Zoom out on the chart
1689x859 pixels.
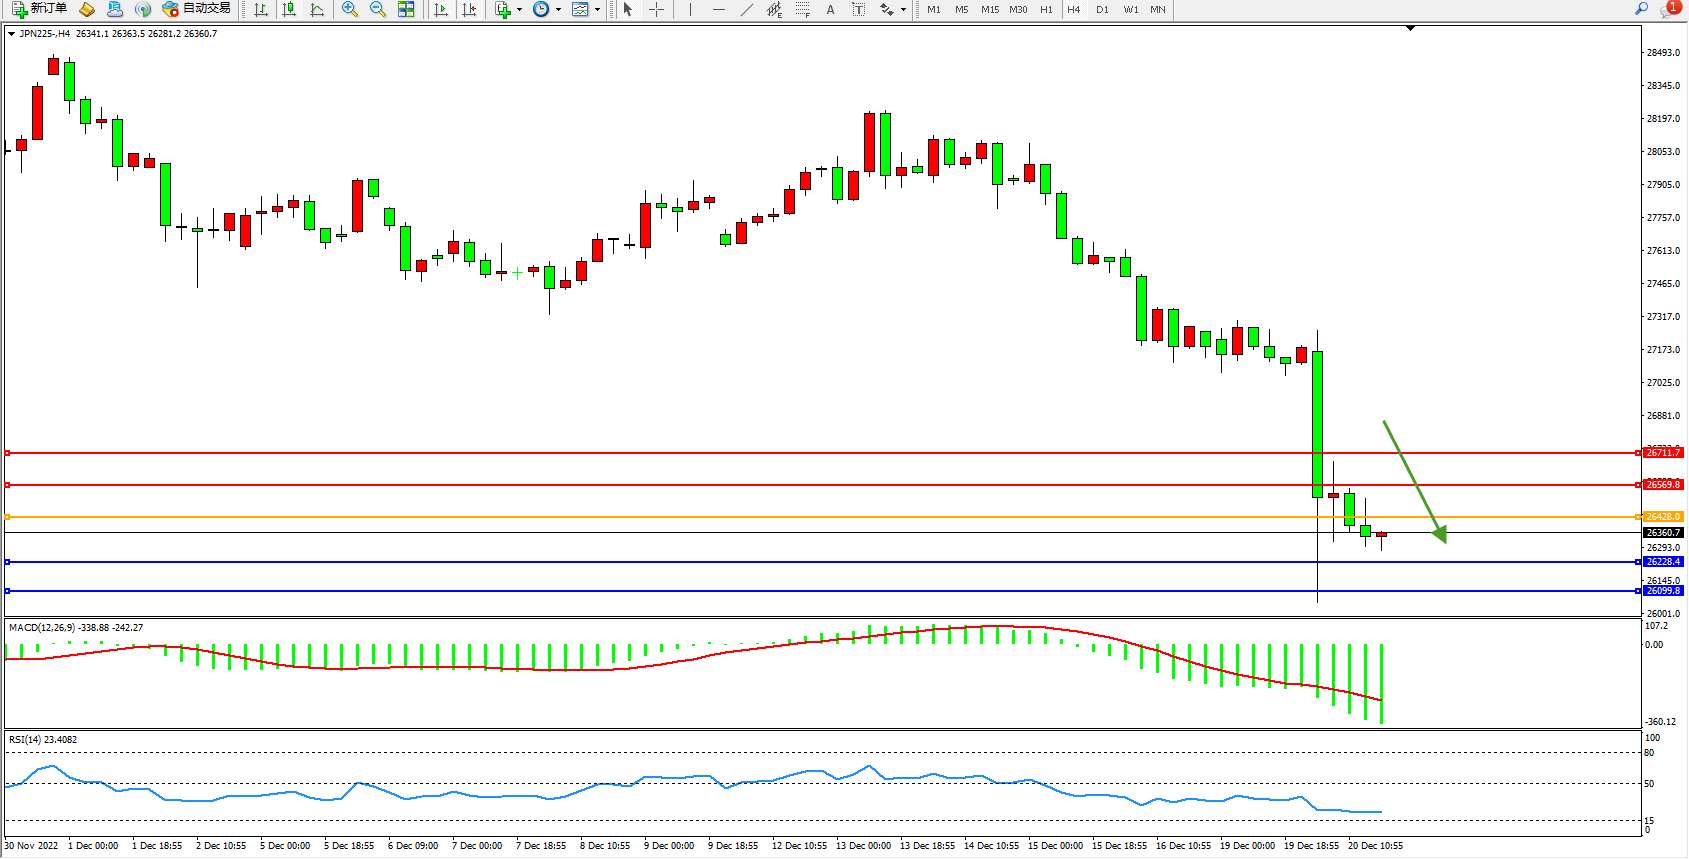pyautogui.click(x=378, y=9)
